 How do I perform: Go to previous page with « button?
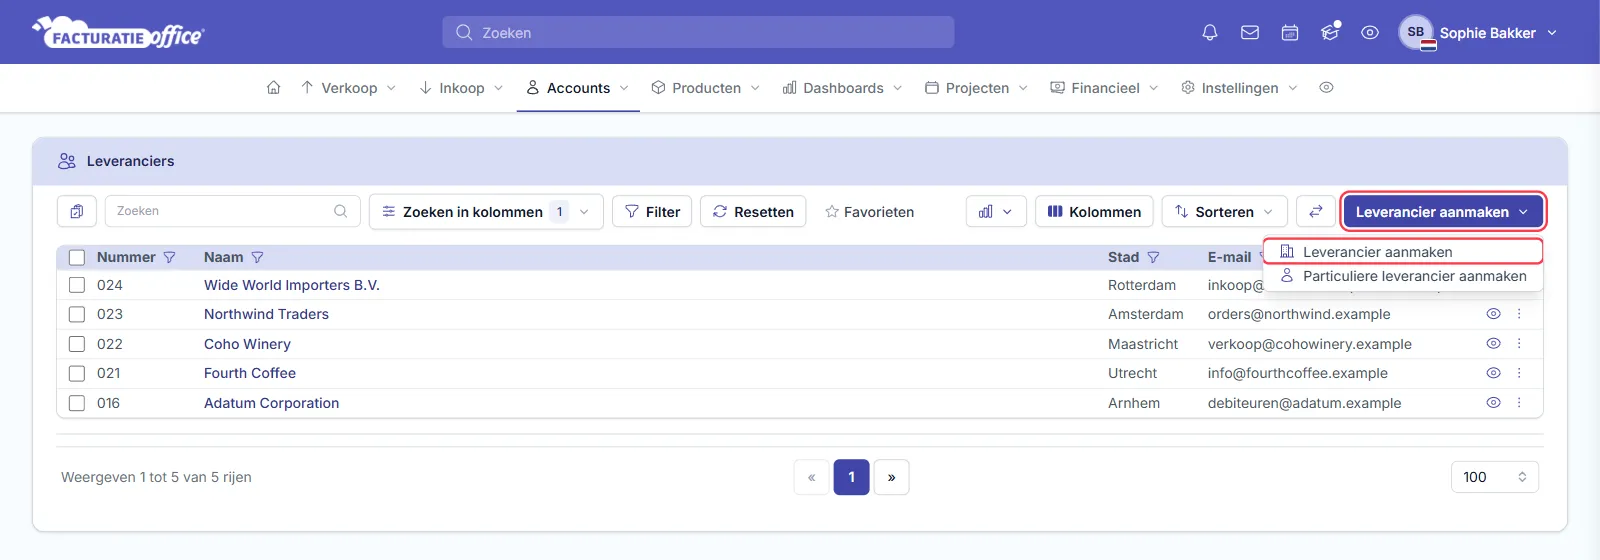click(x=811, y=477)
